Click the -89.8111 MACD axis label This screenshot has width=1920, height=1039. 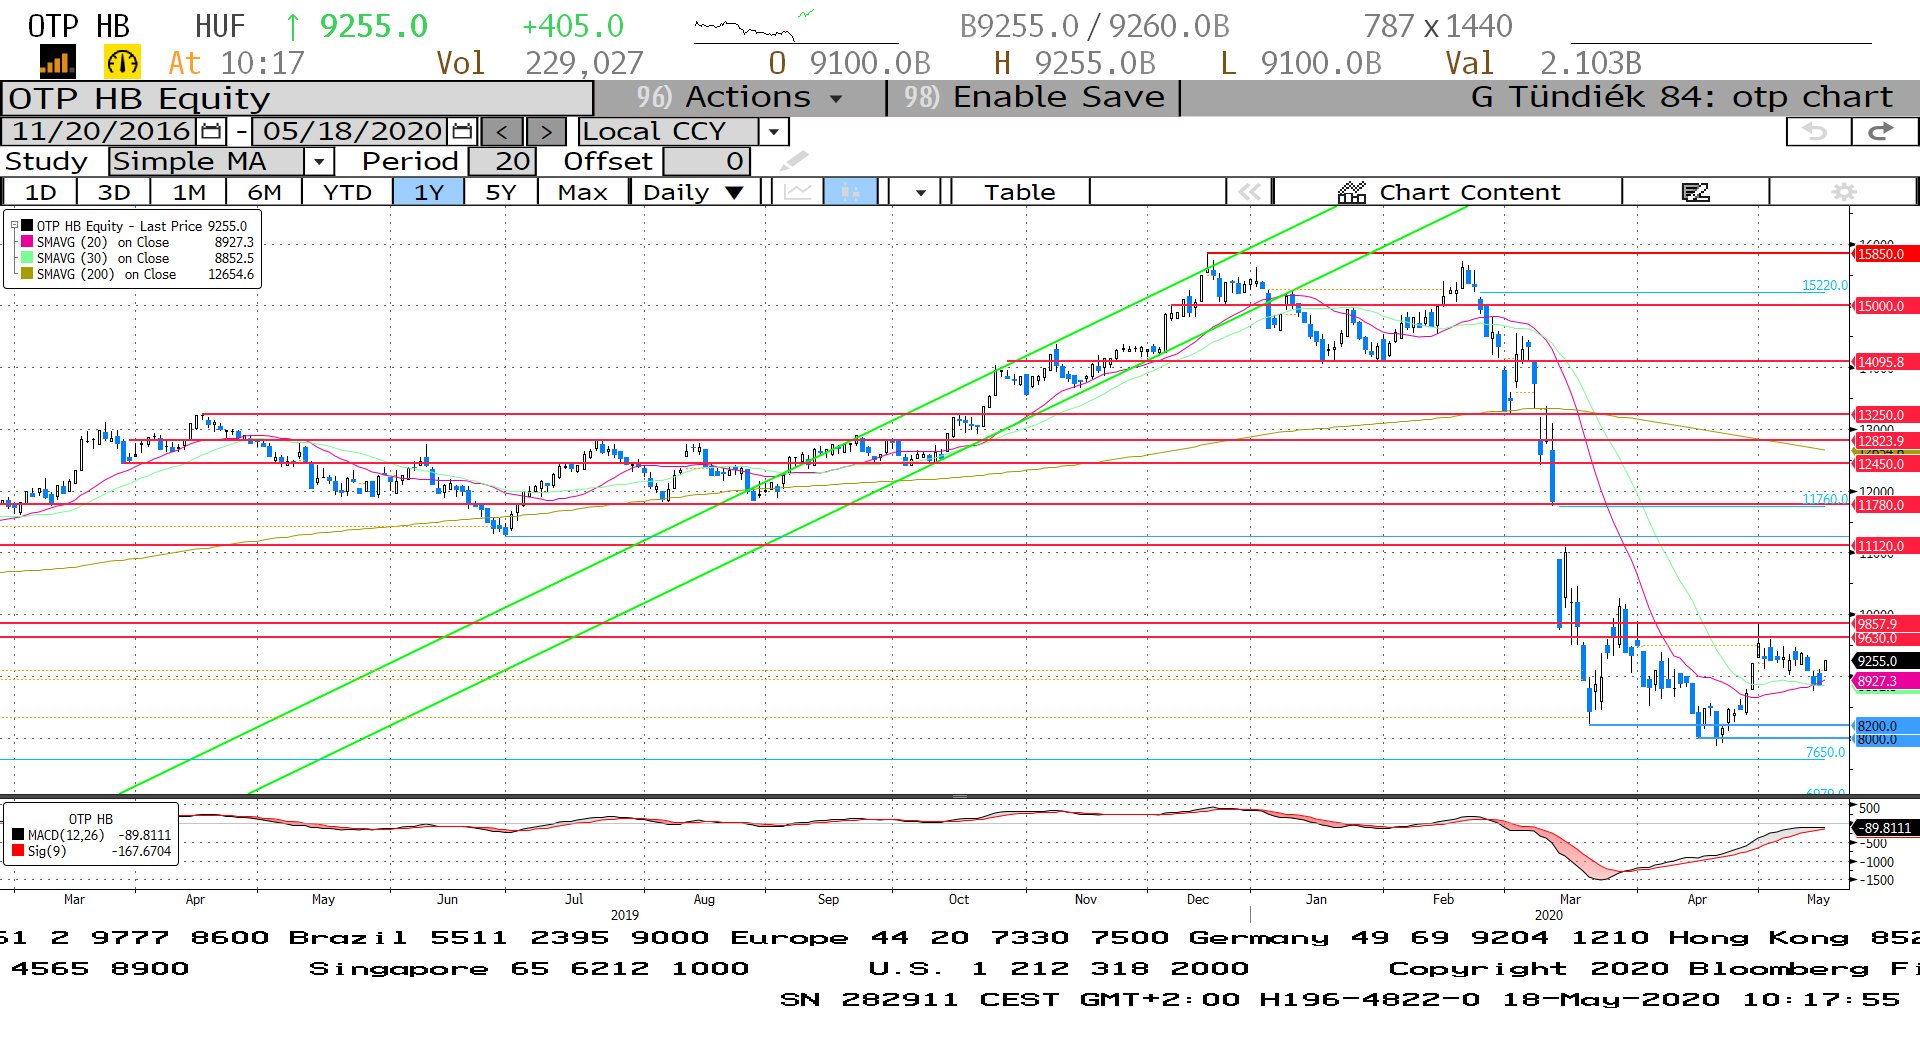click(x=1886, y=828)
